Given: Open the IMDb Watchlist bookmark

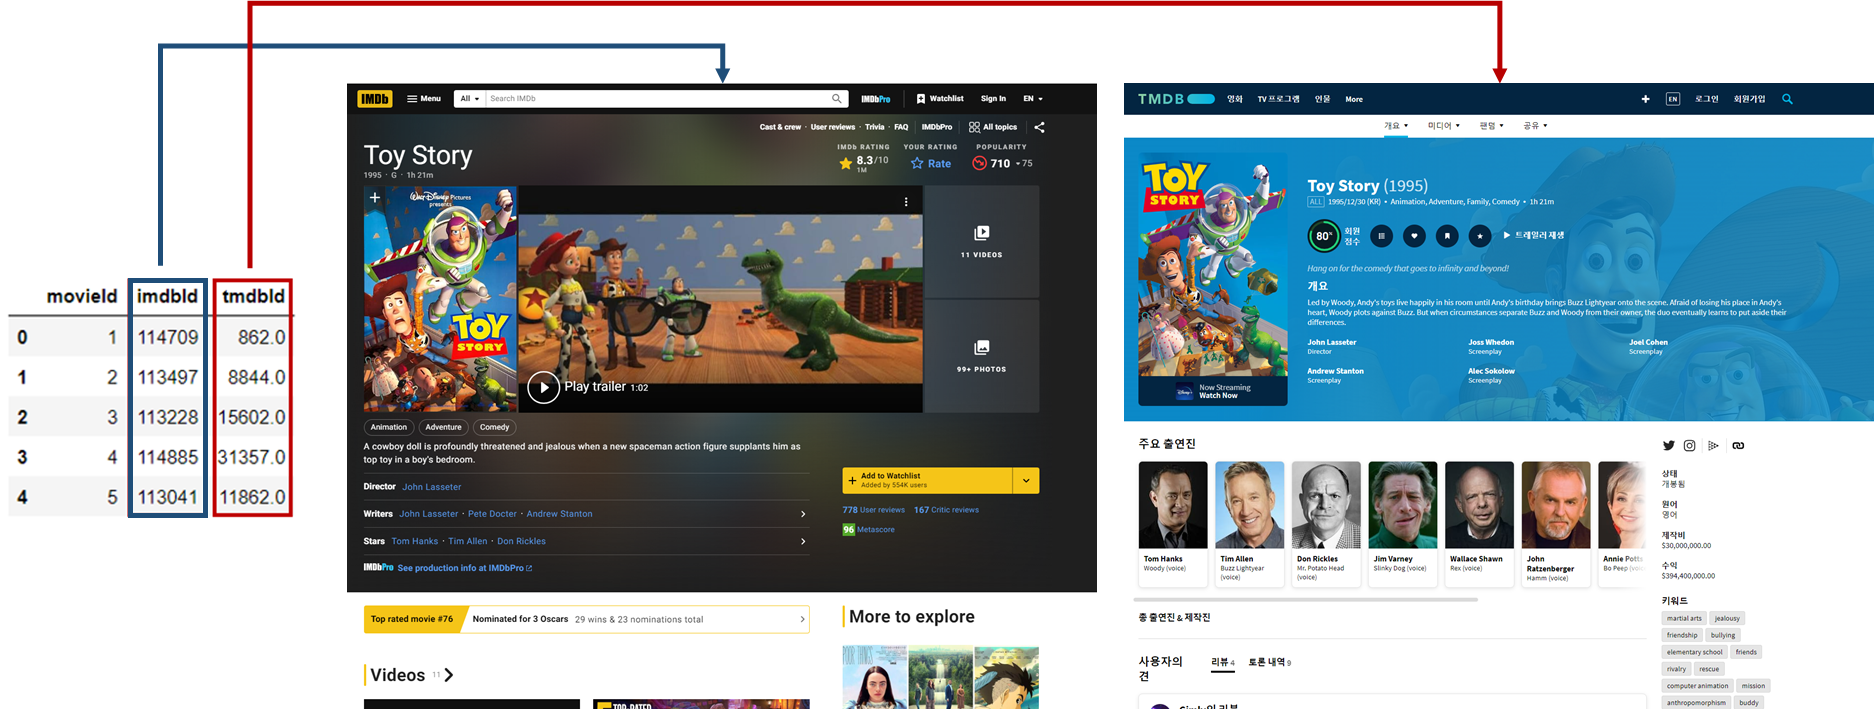Looking at the screenshot, I should [940, 99].
